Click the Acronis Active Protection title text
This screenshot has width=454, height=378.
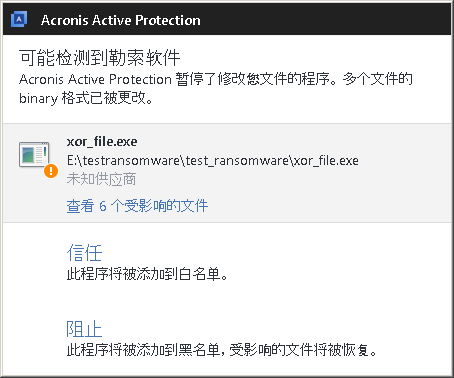121,20
